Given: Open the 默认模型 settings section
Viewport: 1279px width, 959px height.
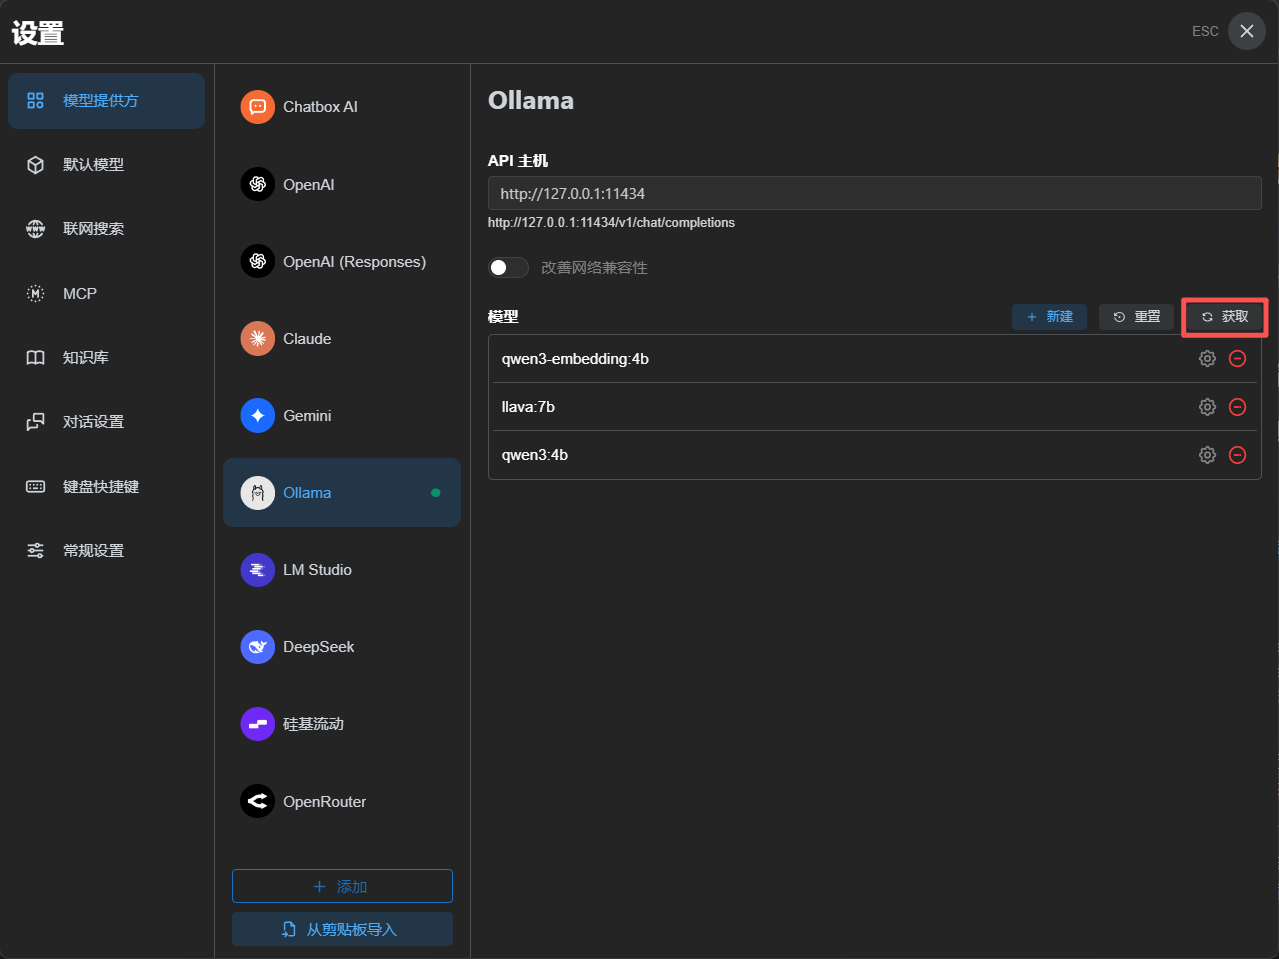Looking at the screenshot, I should (x=106, y=165).
